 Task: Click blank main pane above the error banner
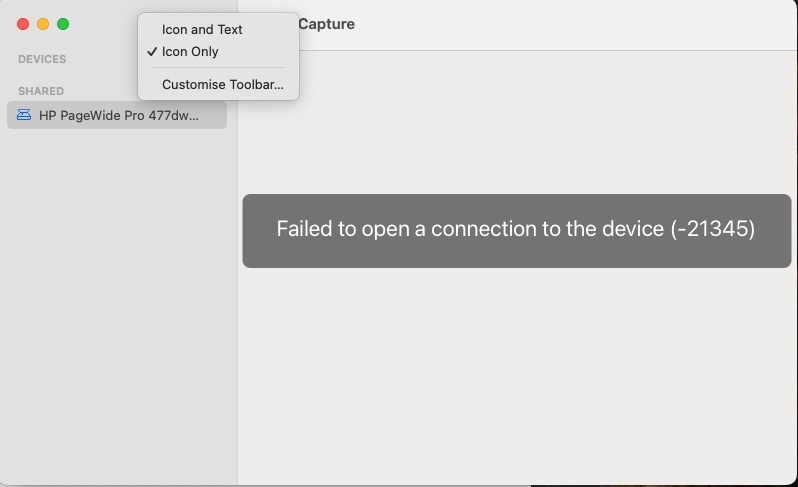pyautogui.click(x=517, y=122)
